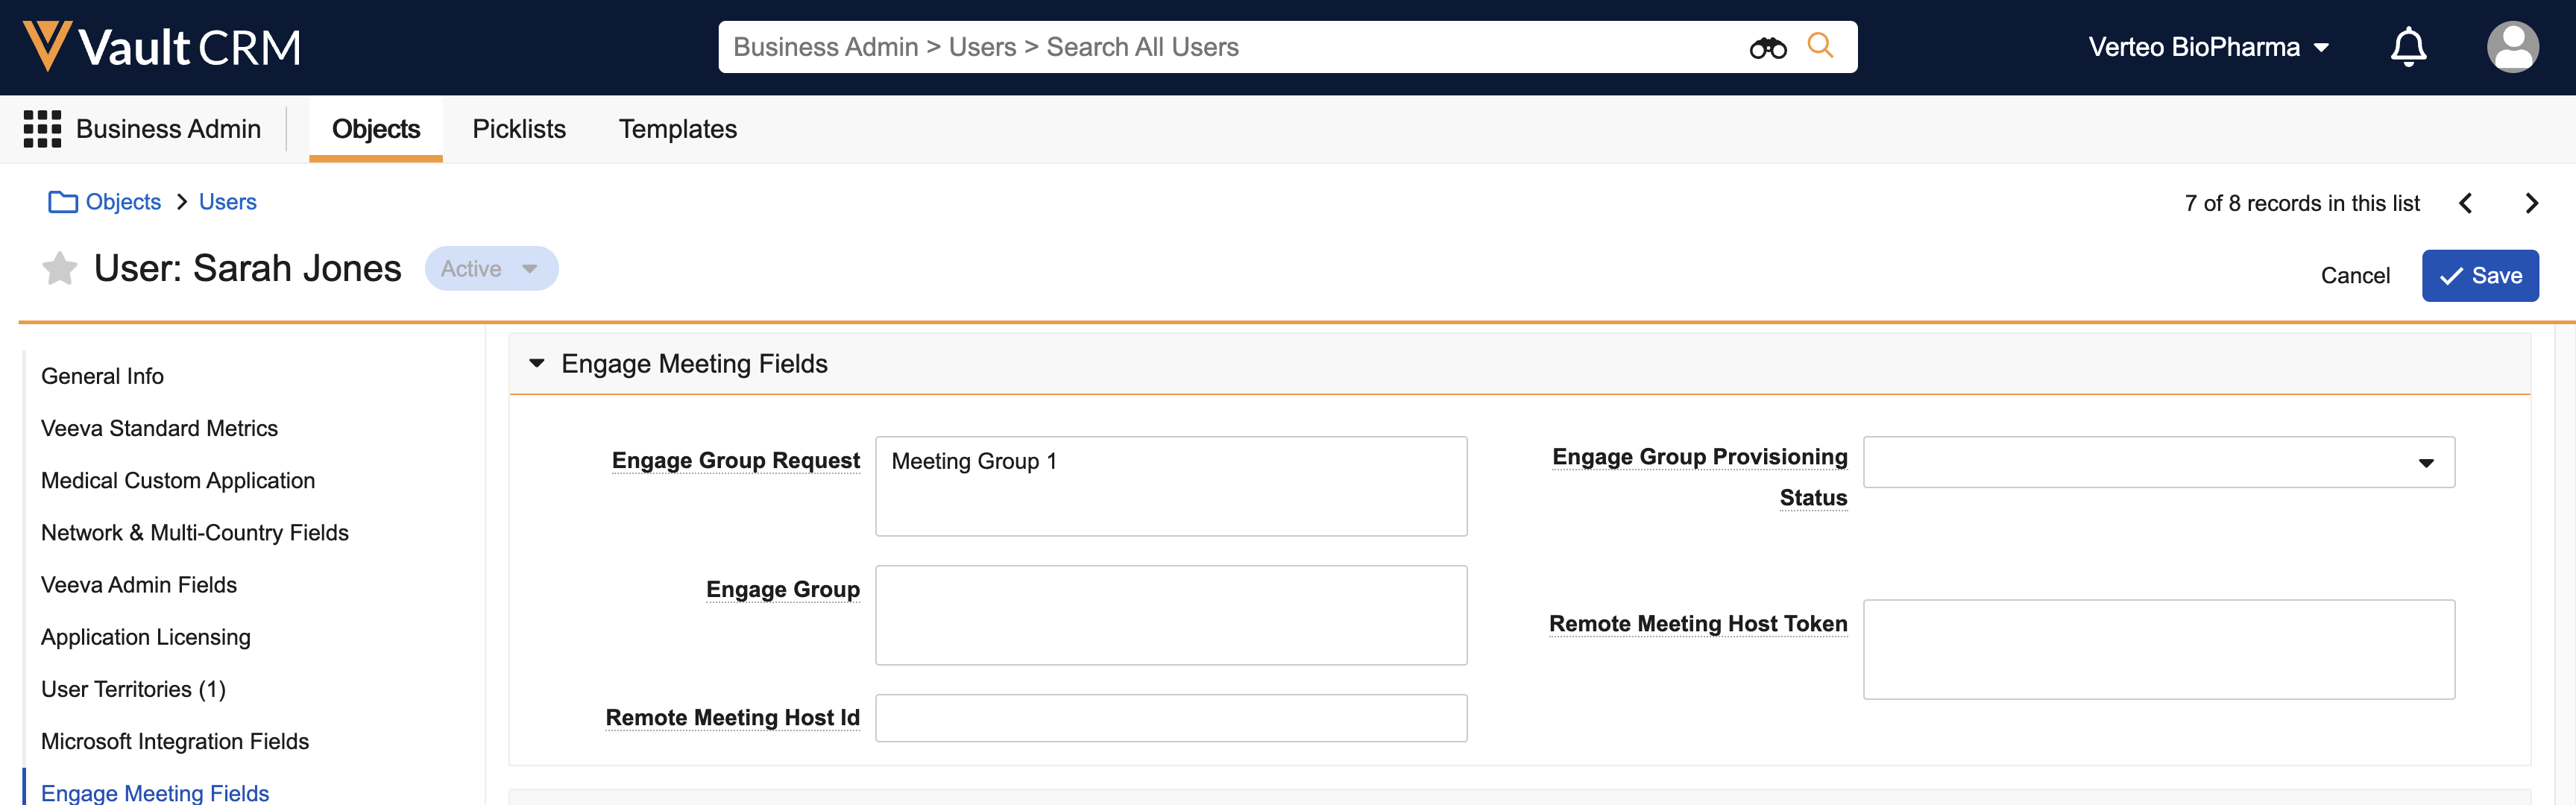The width and height of the screenshot is (2576, 805).
Task: Click the Cancel button
Action: (2354, 276)
